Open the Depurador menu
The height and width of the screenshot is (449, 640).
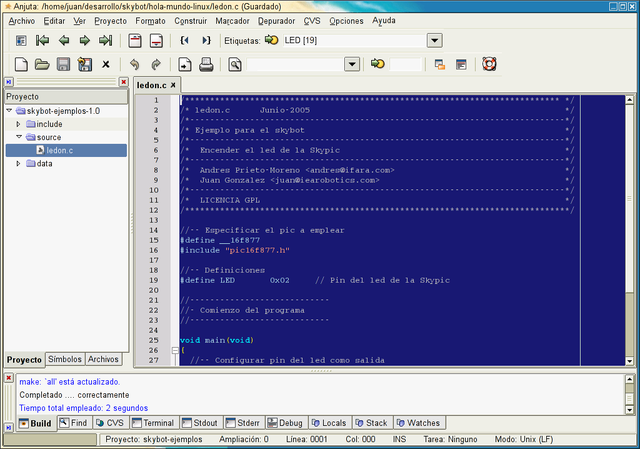276,21
